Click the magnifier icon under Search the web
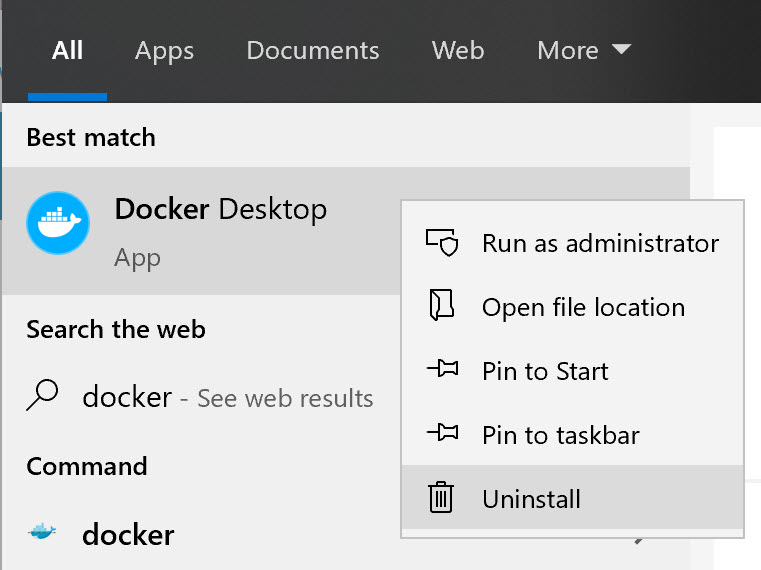The width and height of the screenshot is (761, 570). click(x=43, y=397)
